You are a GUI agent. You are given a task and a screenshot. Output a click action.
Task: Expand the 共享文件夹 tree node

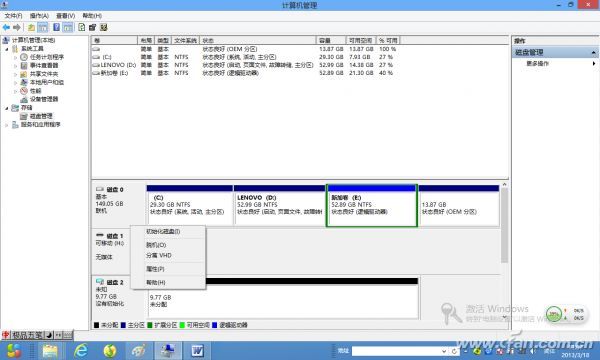(16, 74)
